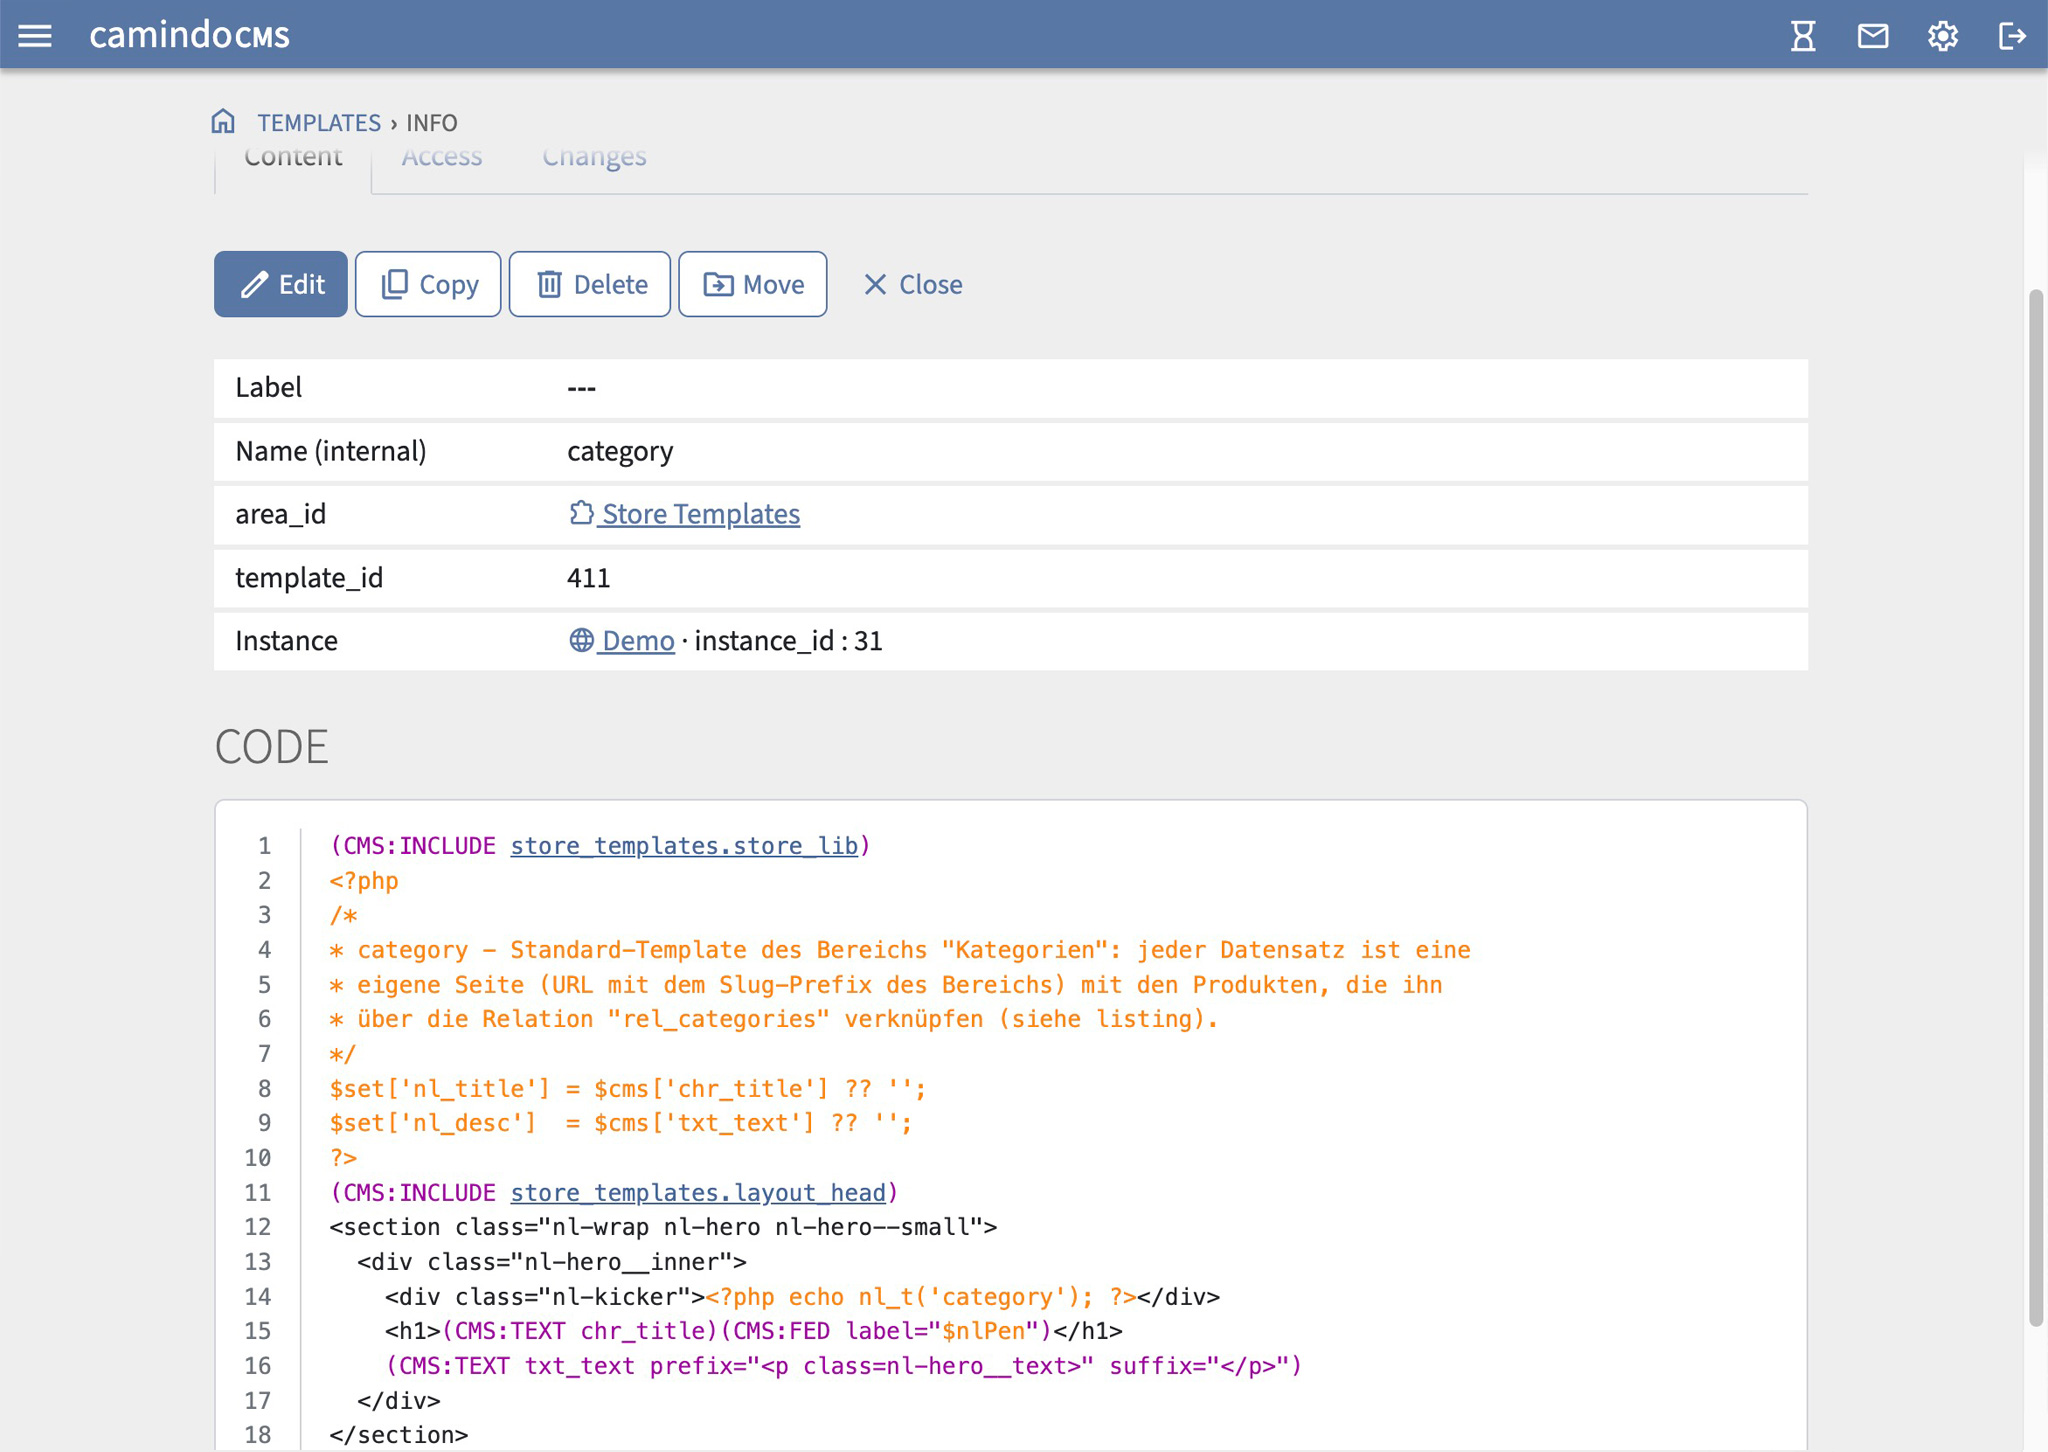Follow the store_templates.layout_head include link
This screenshot has height=1452, width=2048.
pyautogui.click(x=698, y=1193)
